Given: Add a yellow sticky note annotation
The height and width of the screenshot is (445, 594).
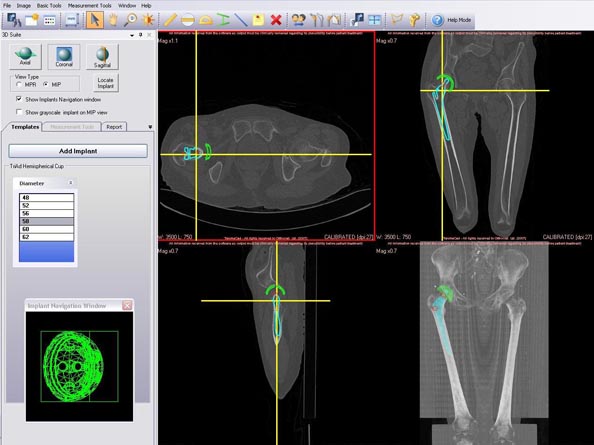Looking at the screenshot, I should tap(258, 20).
